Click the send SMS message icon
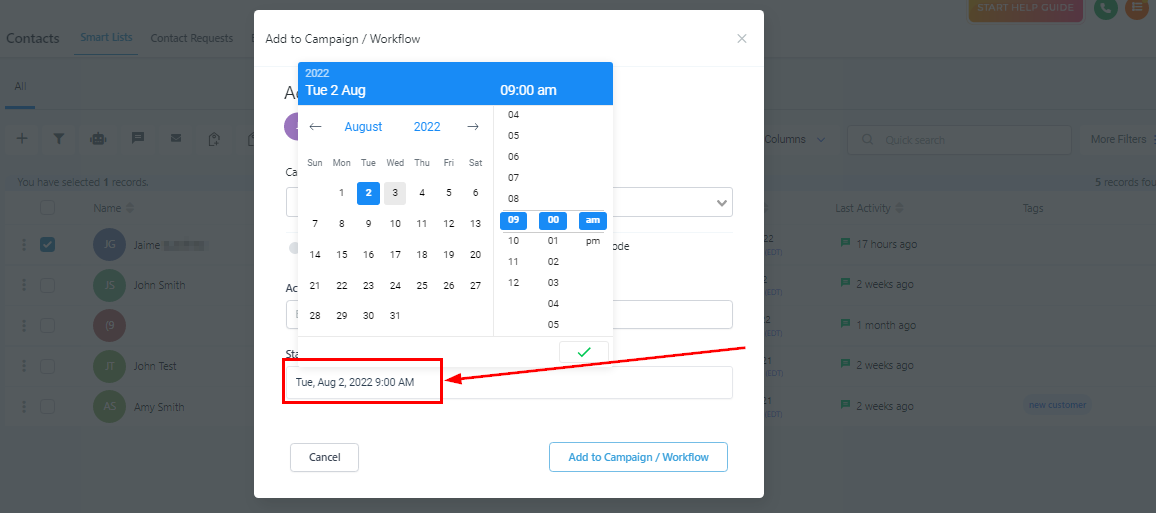The height and width of the screenshot is (513, 1156). [138, 138]
